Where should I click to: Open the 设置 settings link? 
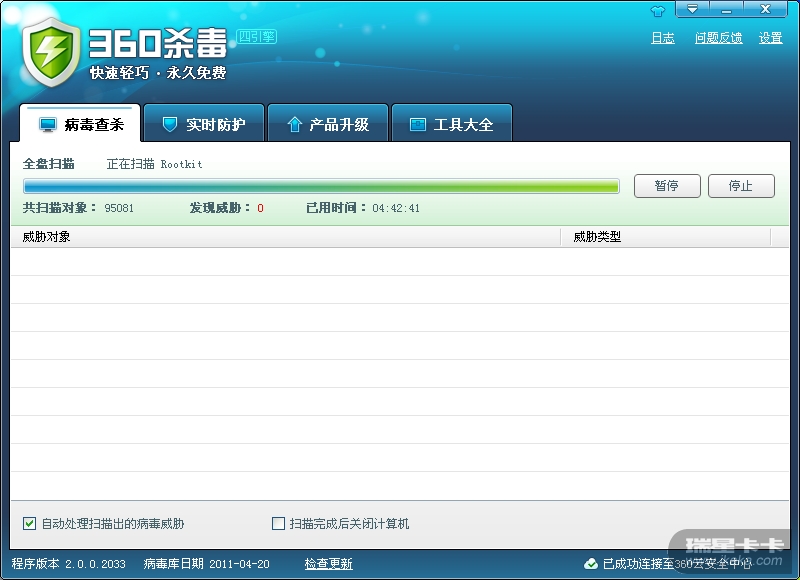[770, 38]
